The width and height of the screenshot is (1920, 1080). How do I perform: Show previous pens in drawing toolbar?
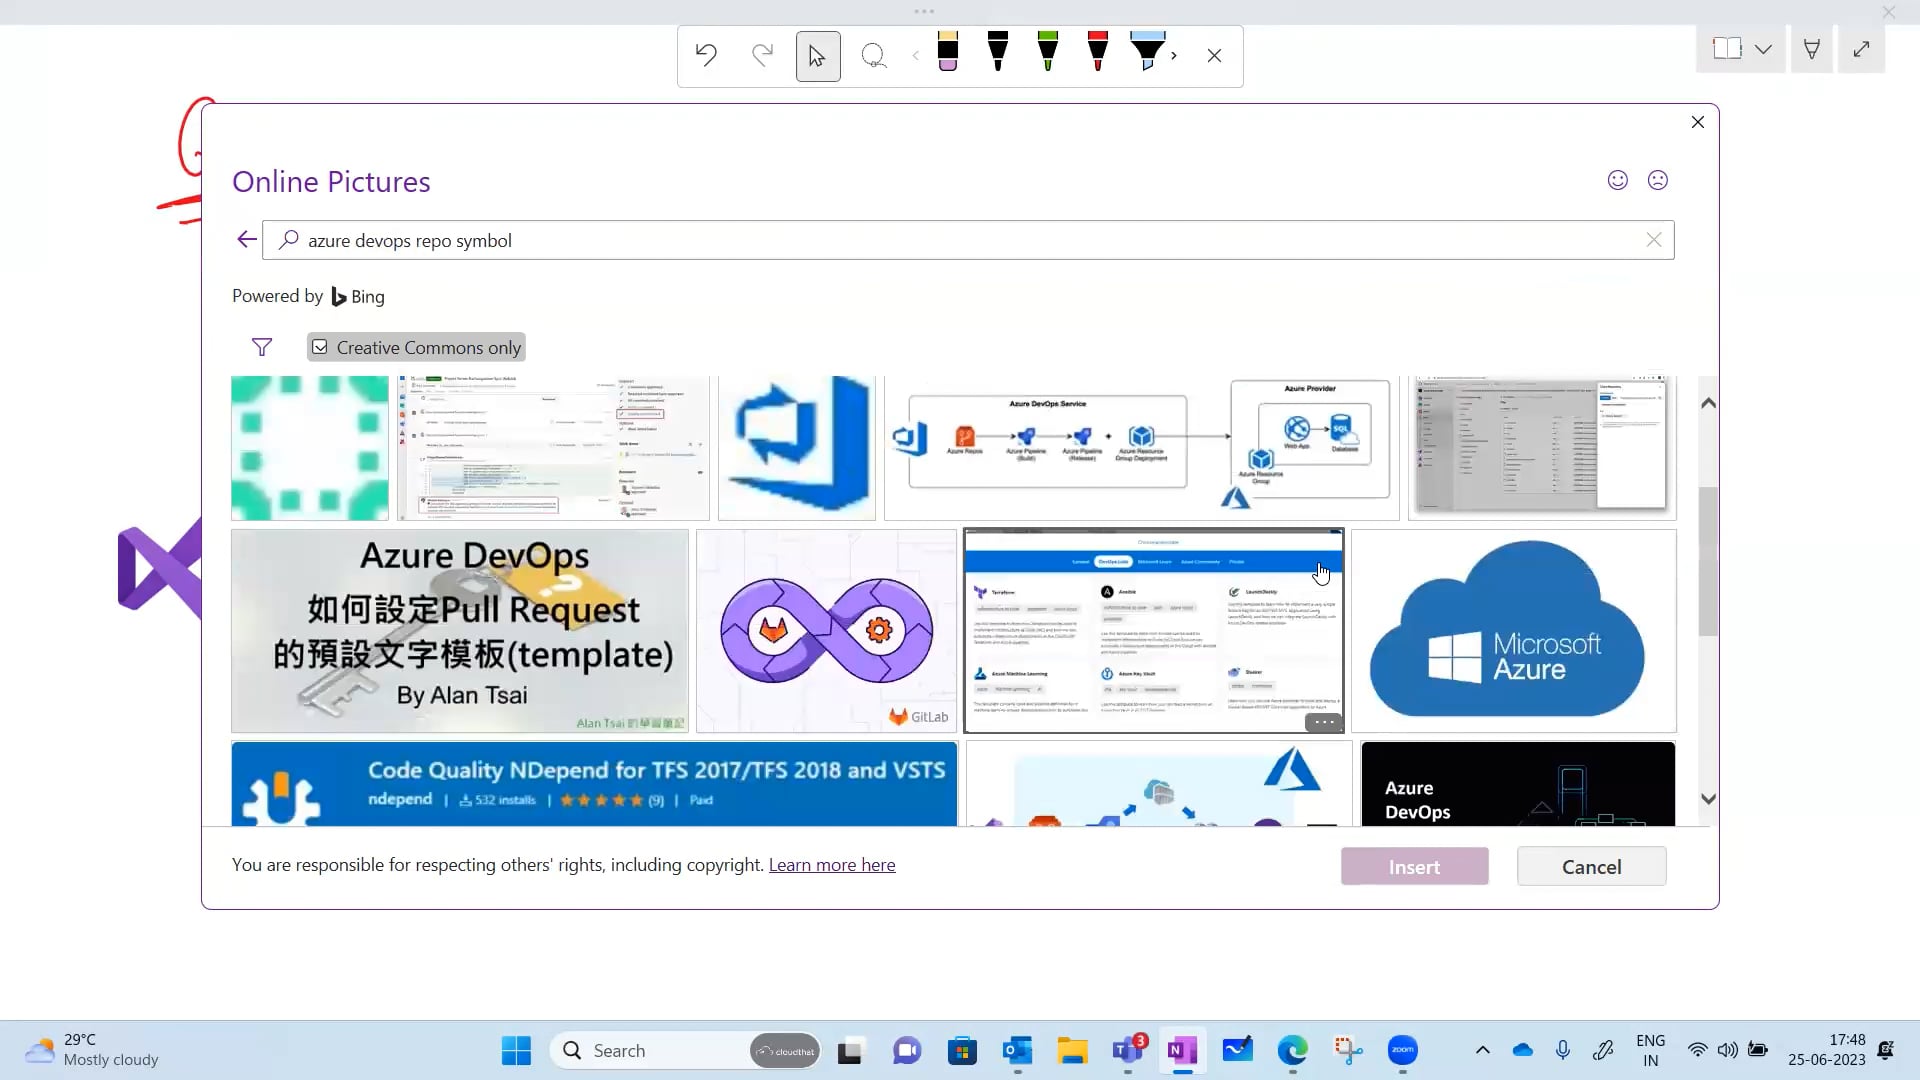[x=915, y=56]
